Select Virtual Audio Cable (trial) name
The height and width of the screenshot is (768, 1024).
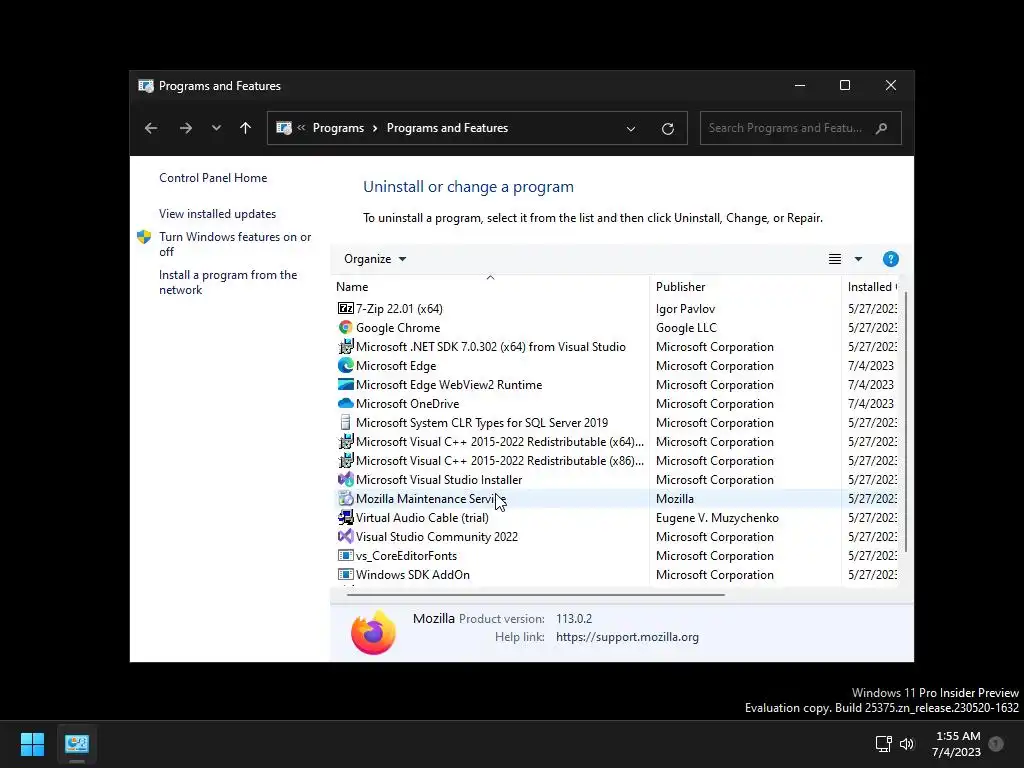422,517
